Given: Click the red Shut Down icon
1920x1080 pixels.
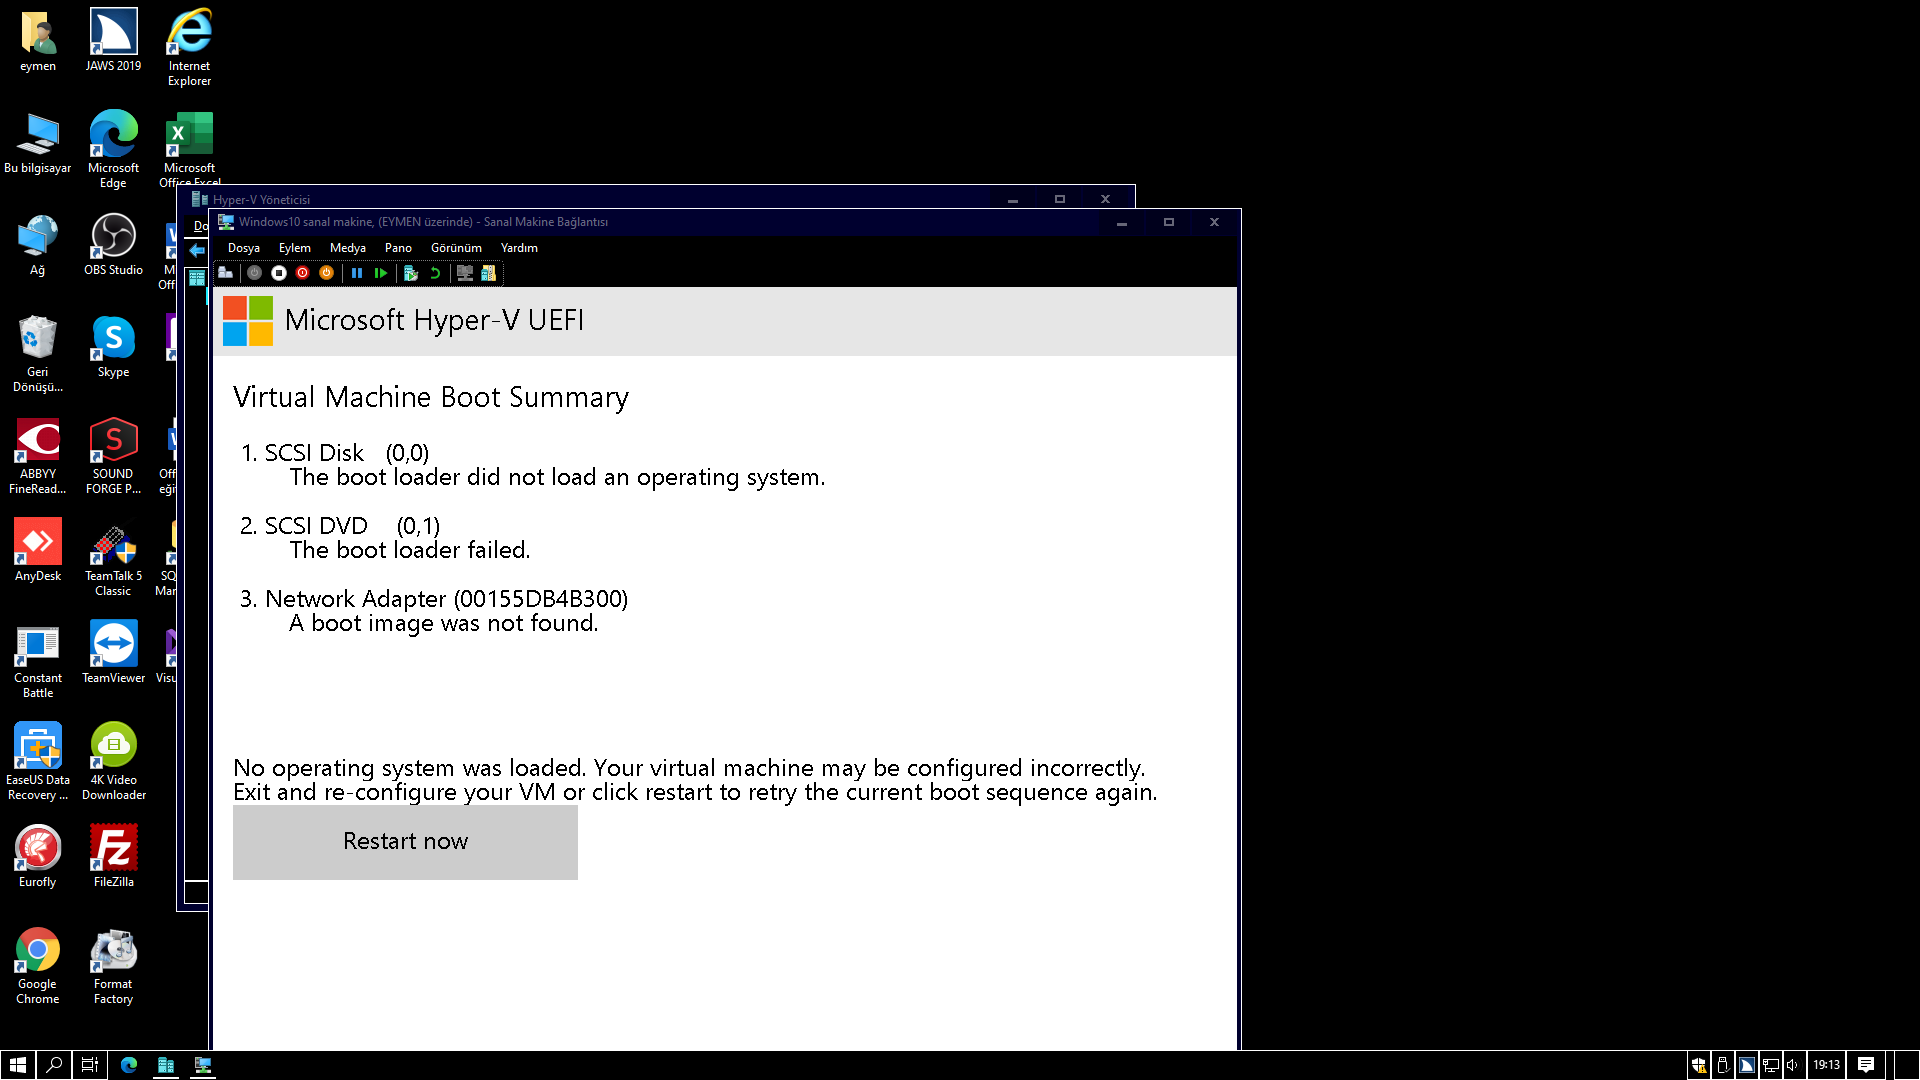Looking at the screenshot, I should 303,273.
